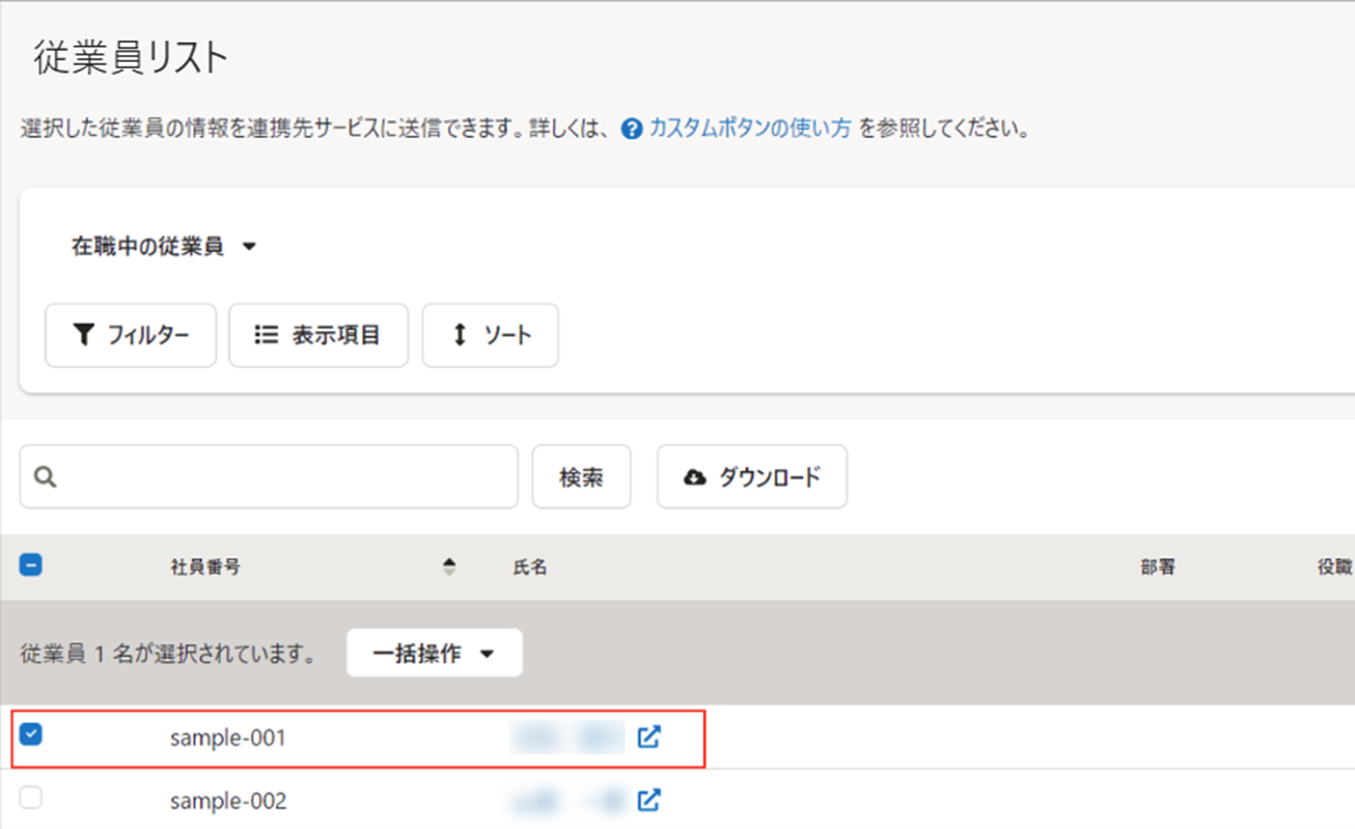Toggle the select-all header checkbox
The width and height of the screenshot is (1355, 829).
[31, 566]
